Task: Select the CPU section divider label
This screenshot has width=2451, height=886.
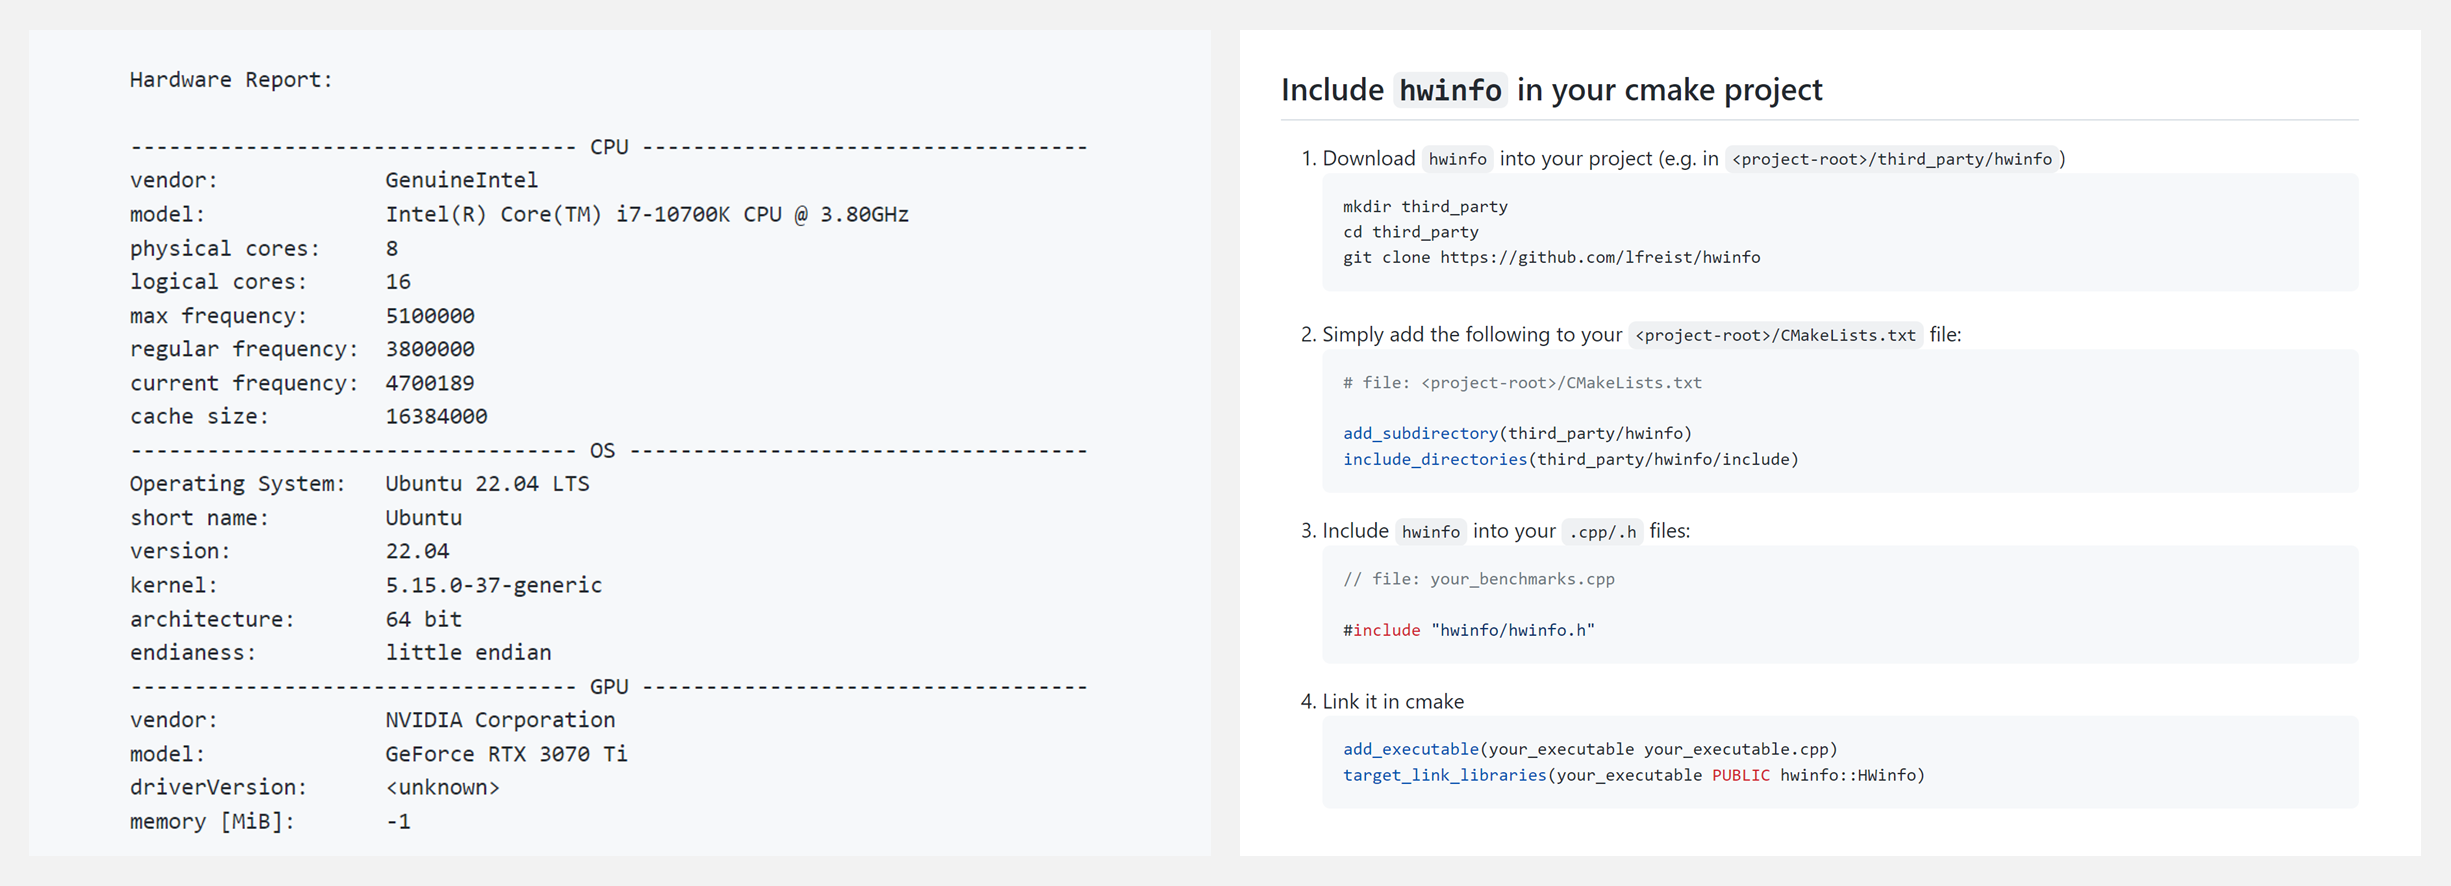Action: (x=609, y=147)
